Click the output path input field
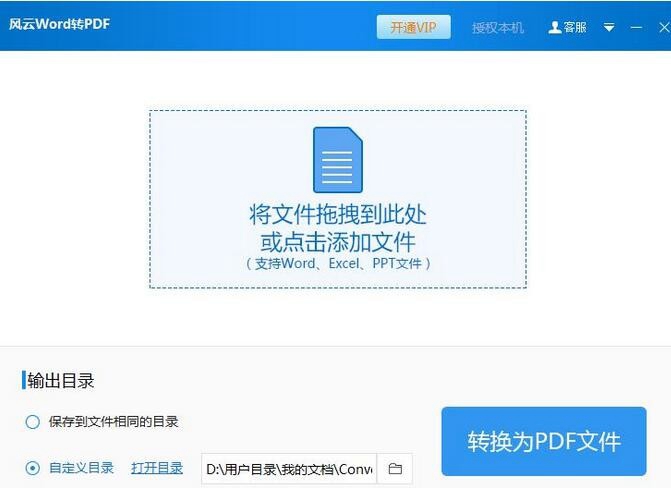 289,469
